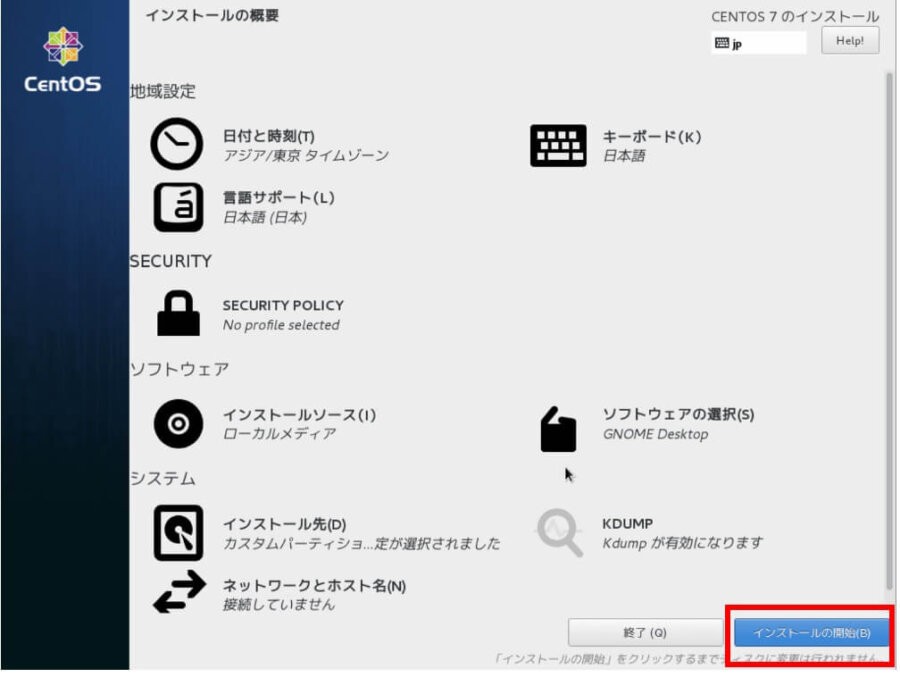Open キーボード(K) settings

651,137
